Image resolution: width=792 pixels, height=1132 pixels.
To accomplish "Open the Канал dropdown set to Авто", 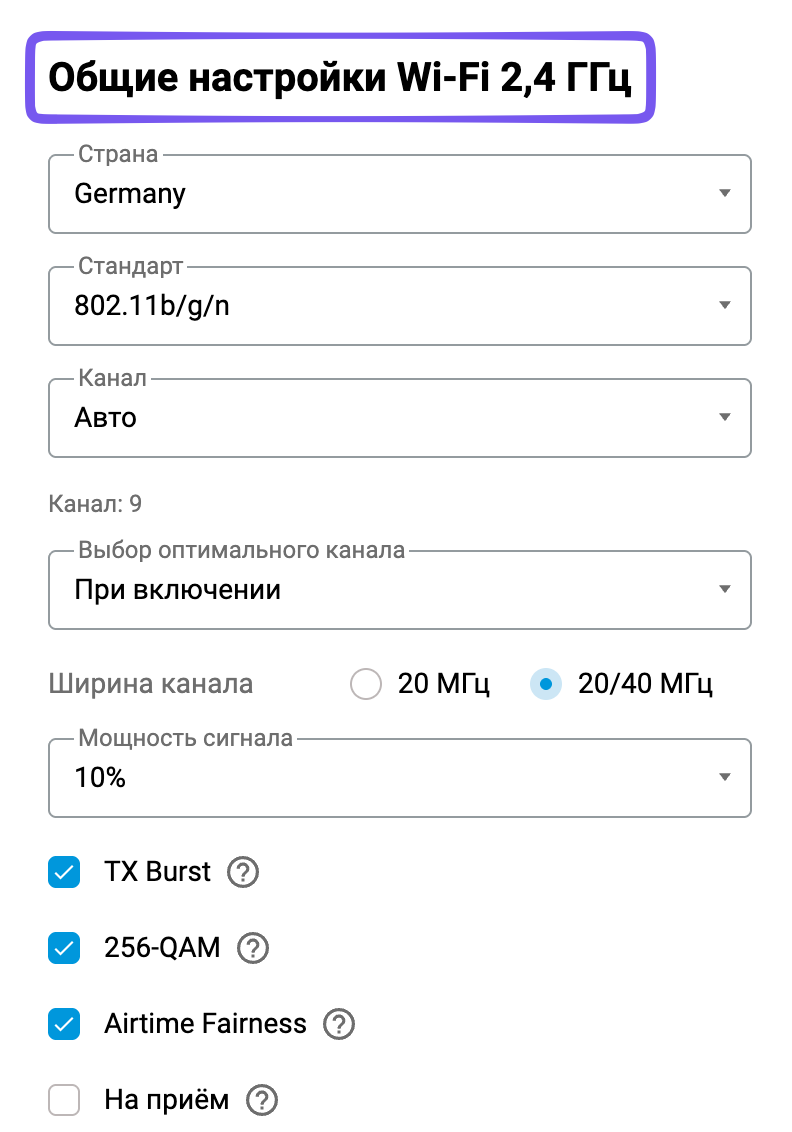I will [399, 418].
